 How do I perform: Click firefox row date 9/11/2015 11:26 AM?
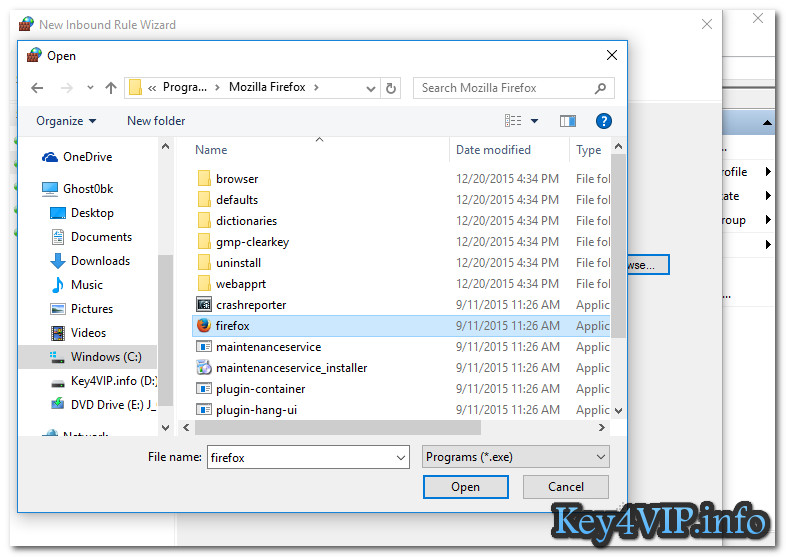[507, 326]
